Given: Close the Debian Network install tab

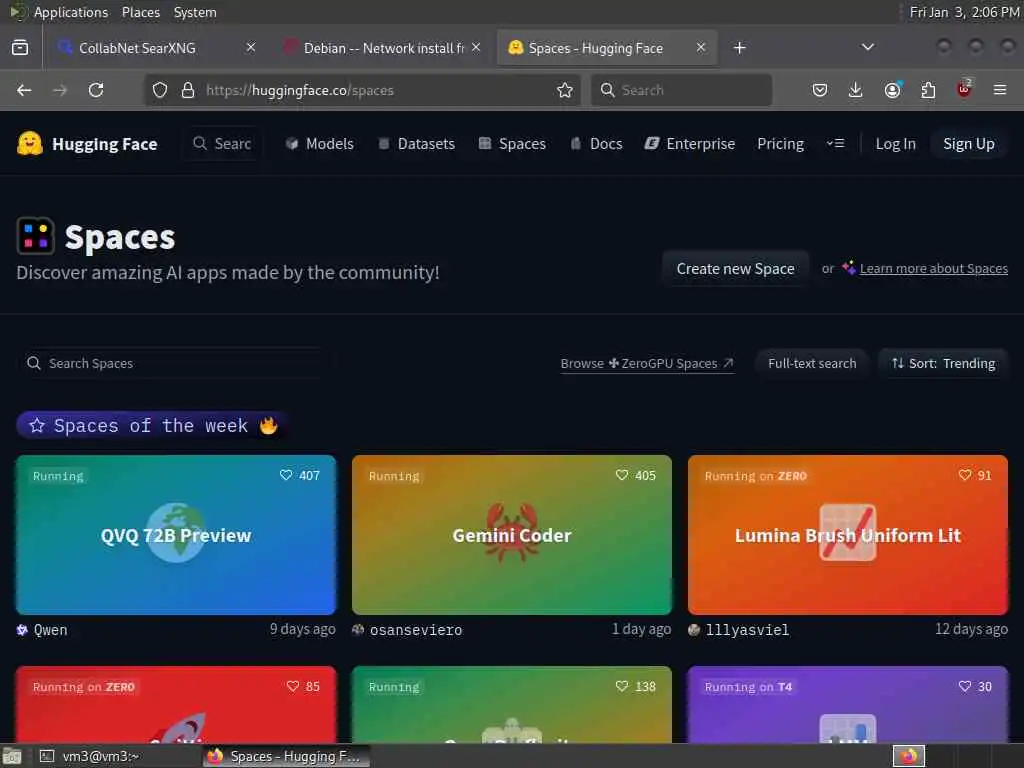Looking at the screenshot, I should tap(476, 47).
